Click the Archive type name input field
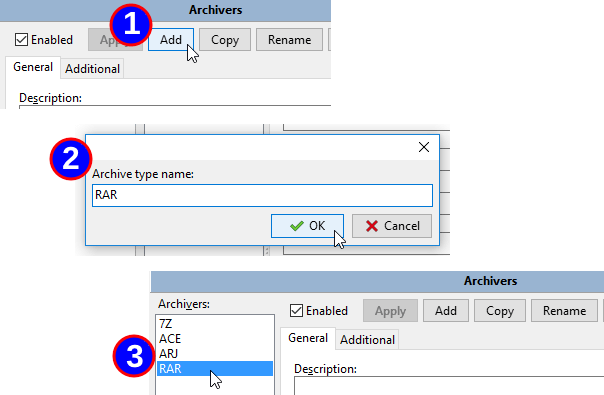Image resolution: width=604 pixels, height=395 pixels. point(262,195)
